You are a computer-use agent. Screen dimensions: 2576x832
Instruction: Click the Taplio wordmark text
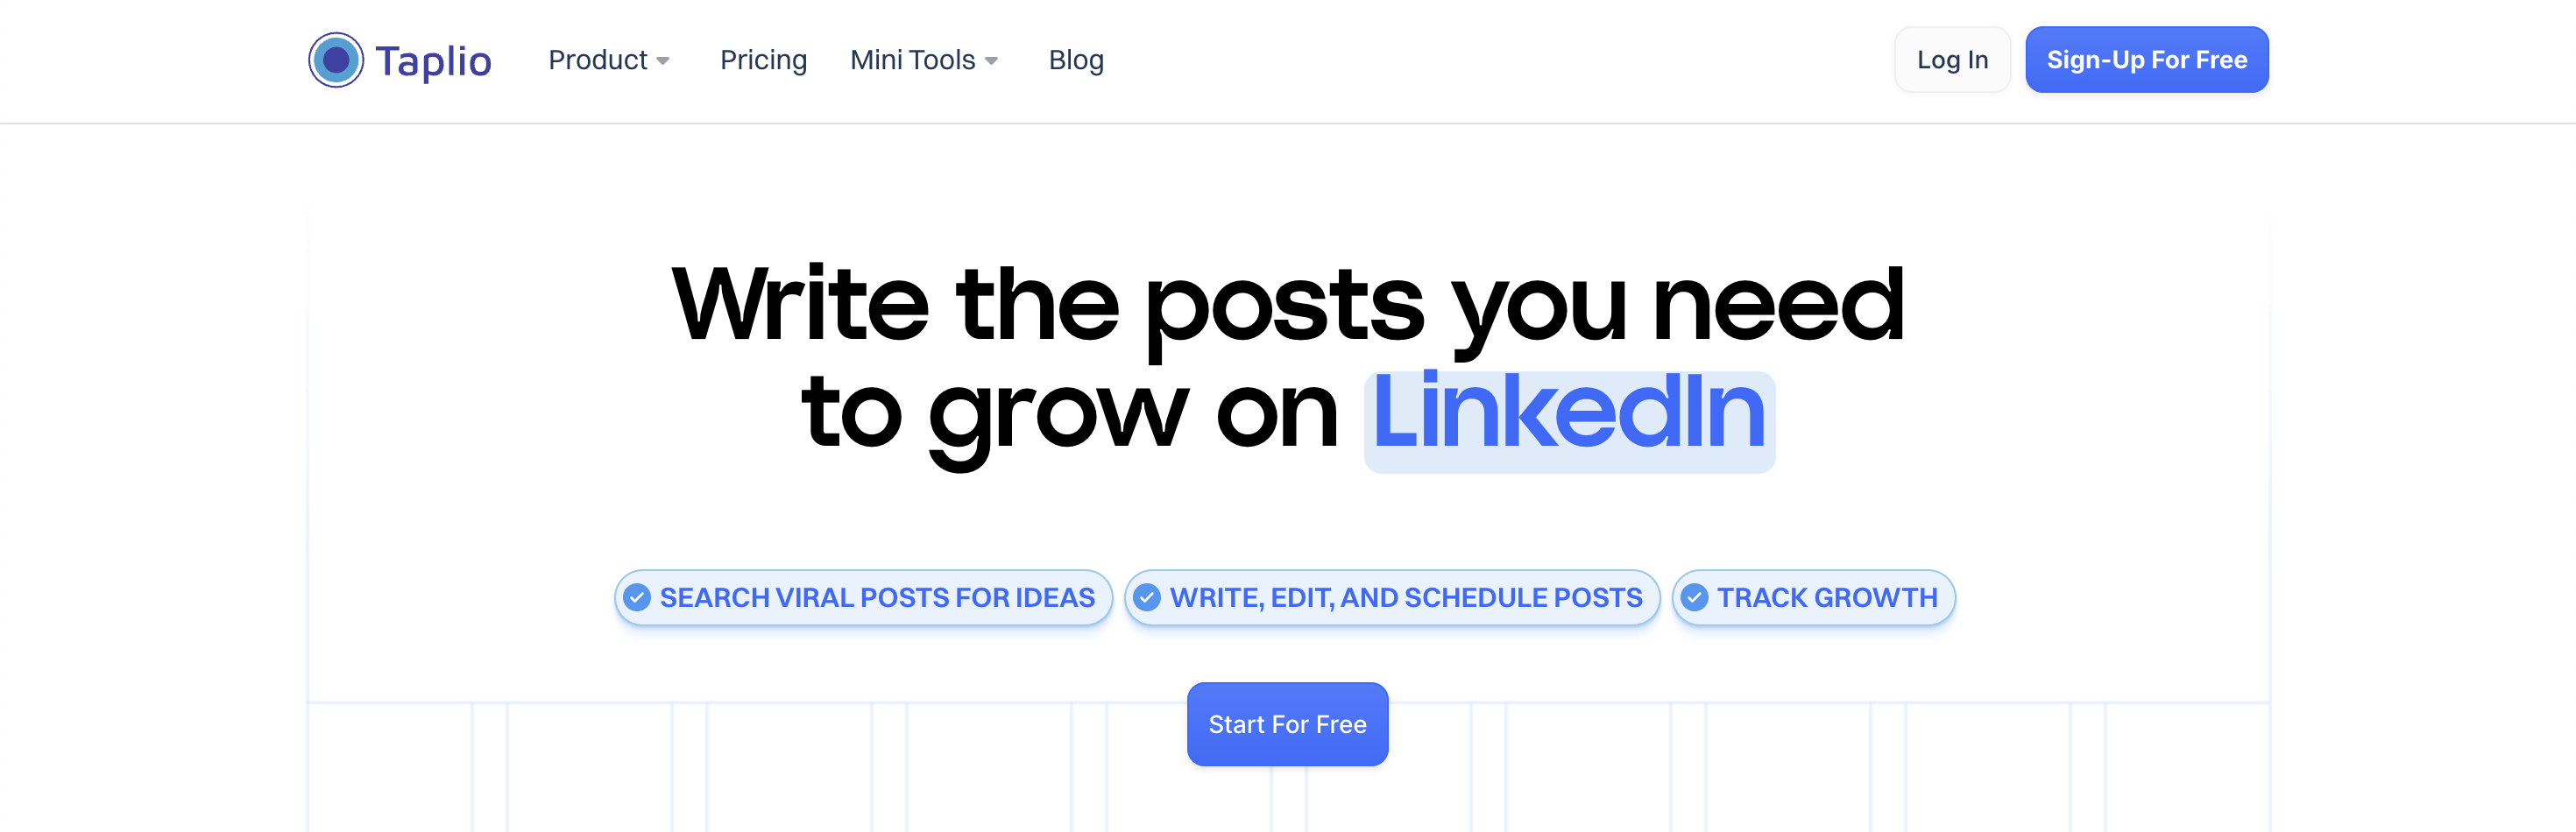[433, 59]
